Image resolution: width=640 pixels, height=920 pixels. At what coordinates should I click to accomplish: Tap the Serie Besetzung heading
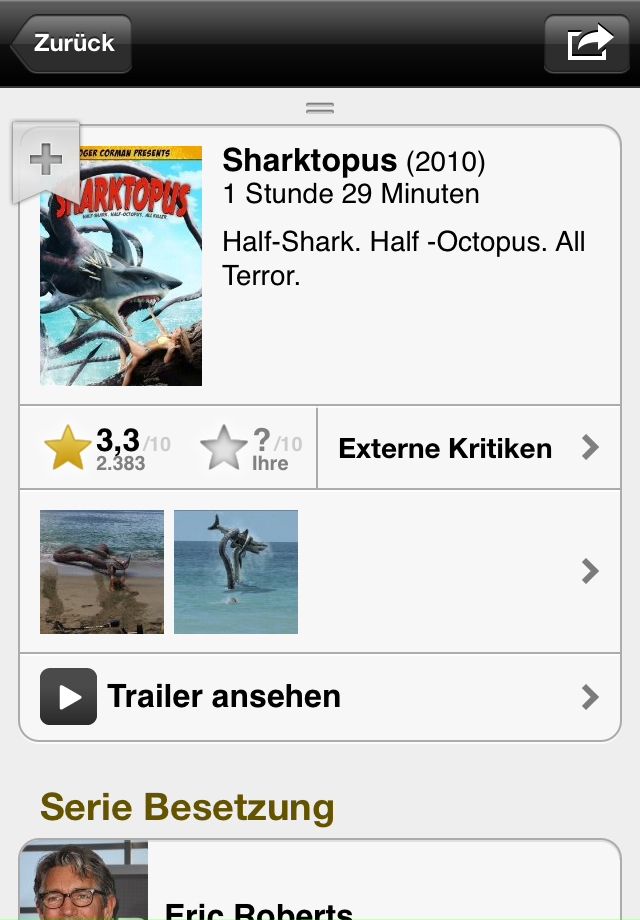[187, 807]
